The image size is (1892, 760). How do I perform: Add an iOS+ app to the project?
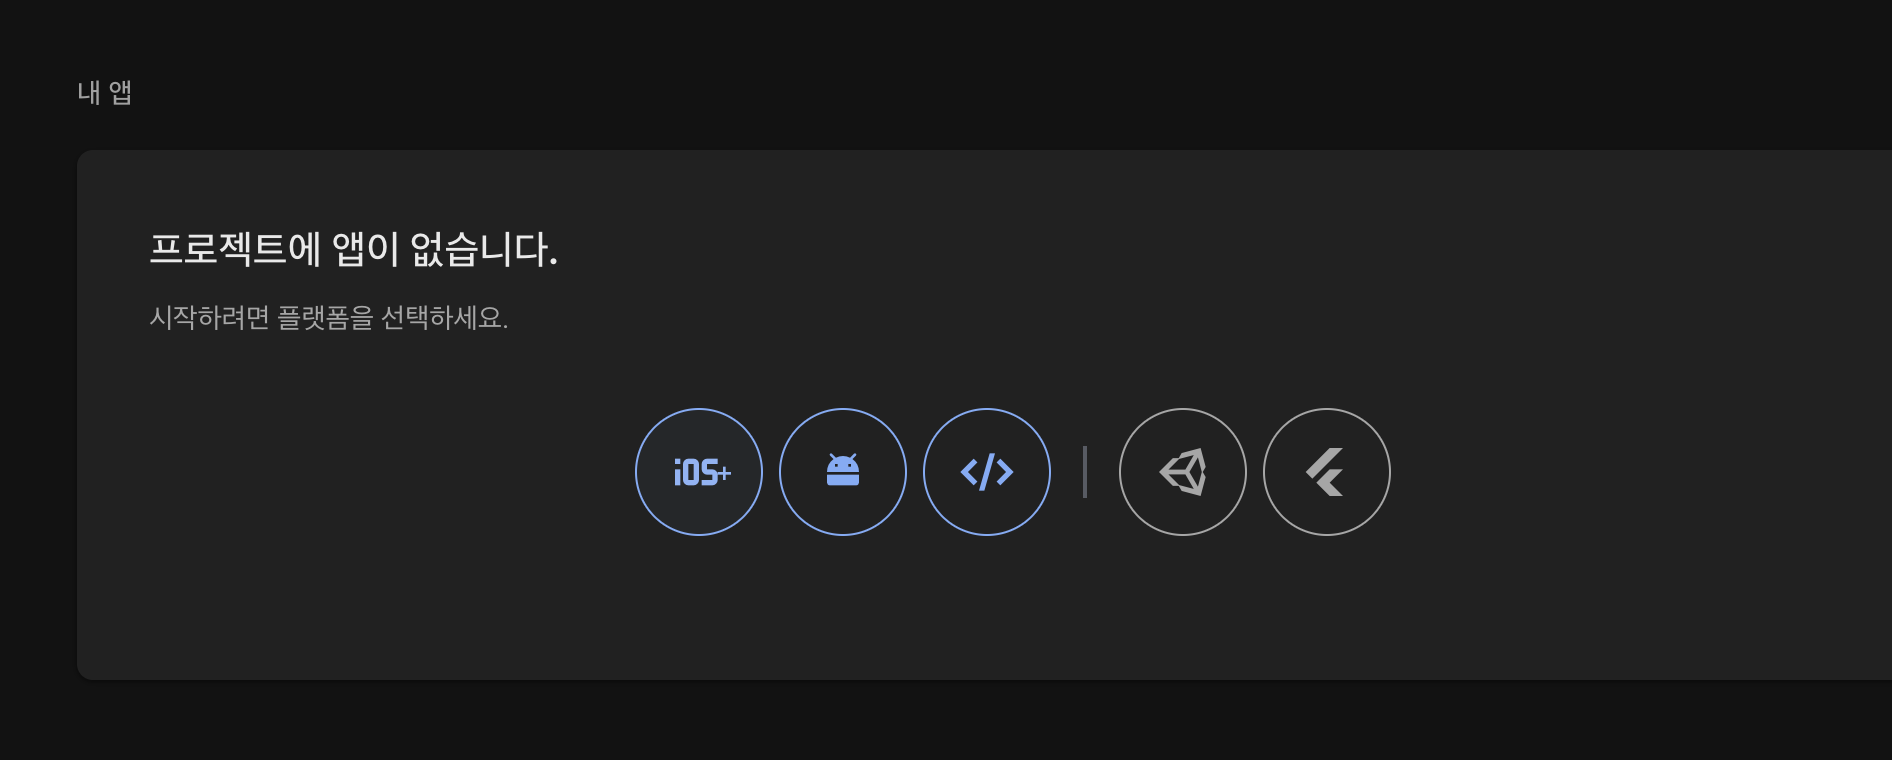point(699,472)
